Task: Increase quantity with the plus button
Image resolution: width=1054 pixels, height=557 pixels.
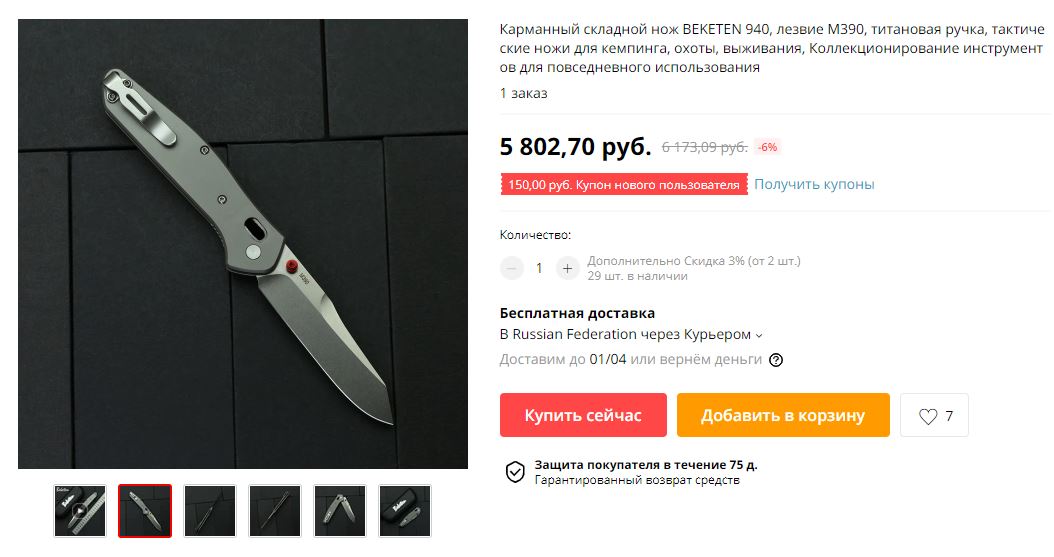Action: 567,269
